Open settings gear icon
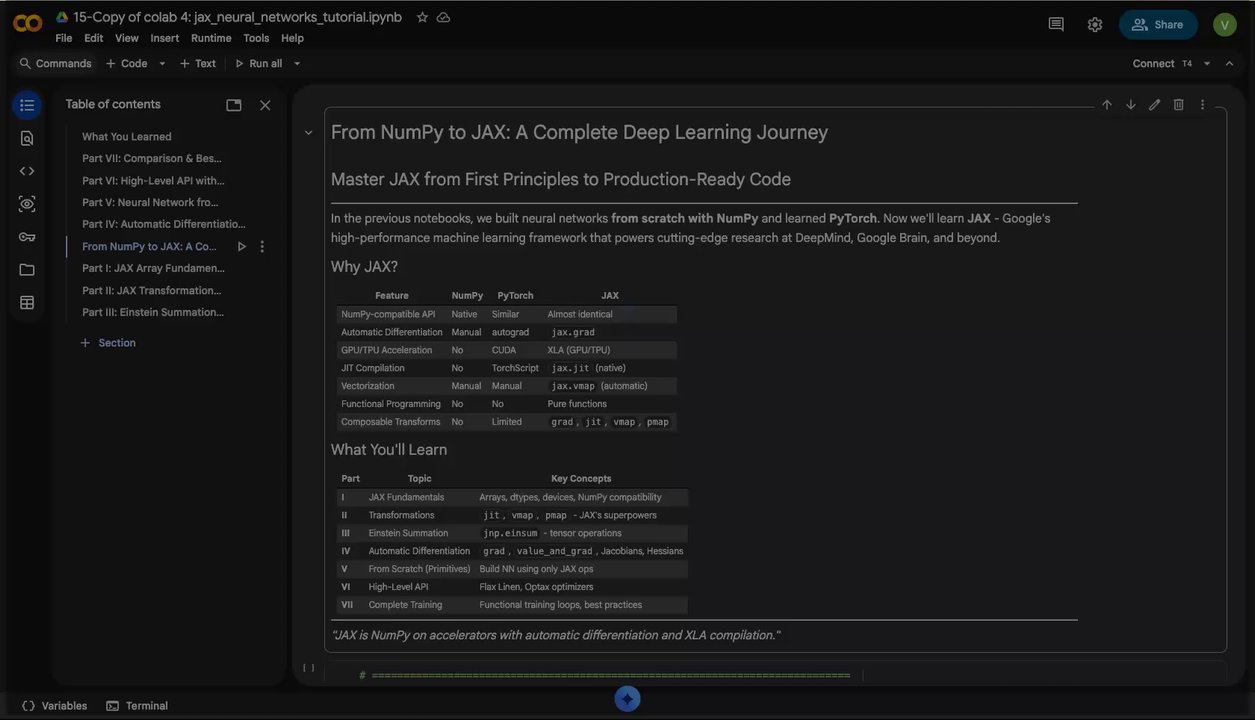 [1095, 24]
